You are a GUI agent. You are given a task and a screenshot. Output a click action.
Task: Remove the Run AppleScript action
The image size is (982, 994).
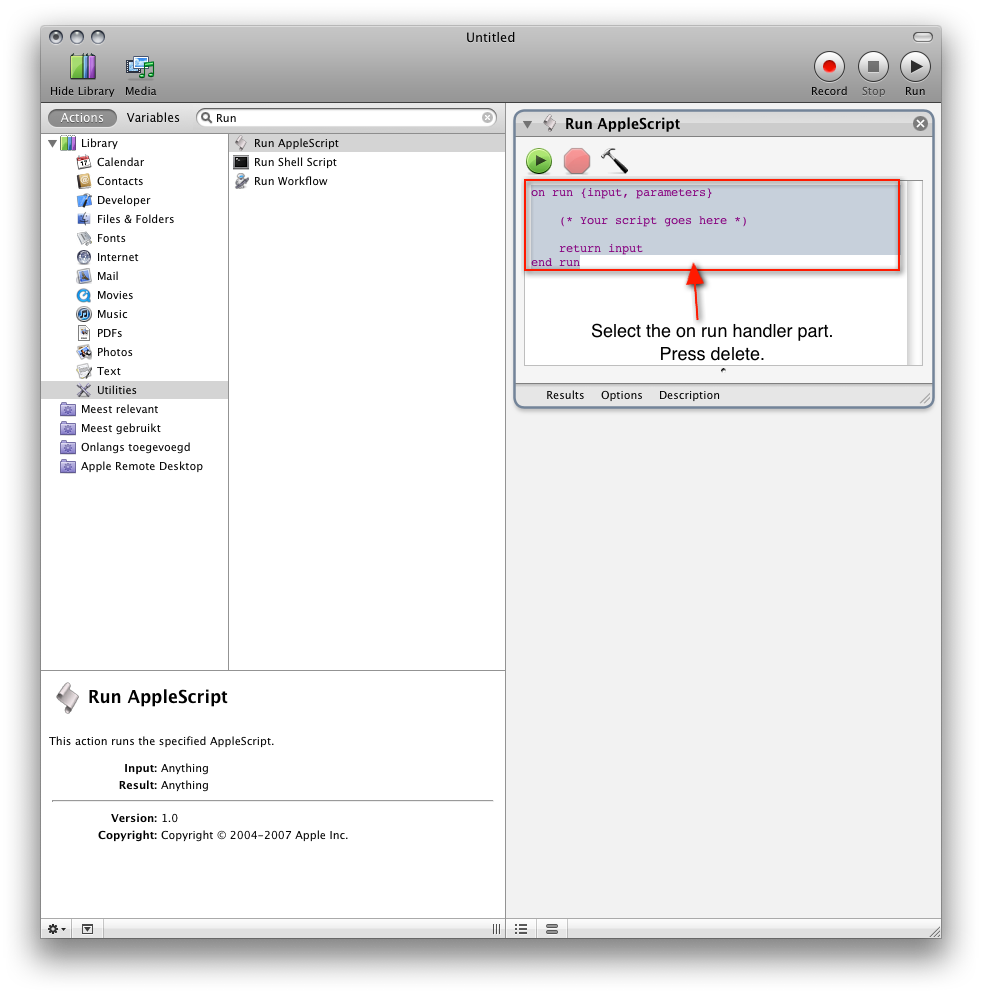pos(921,124)
